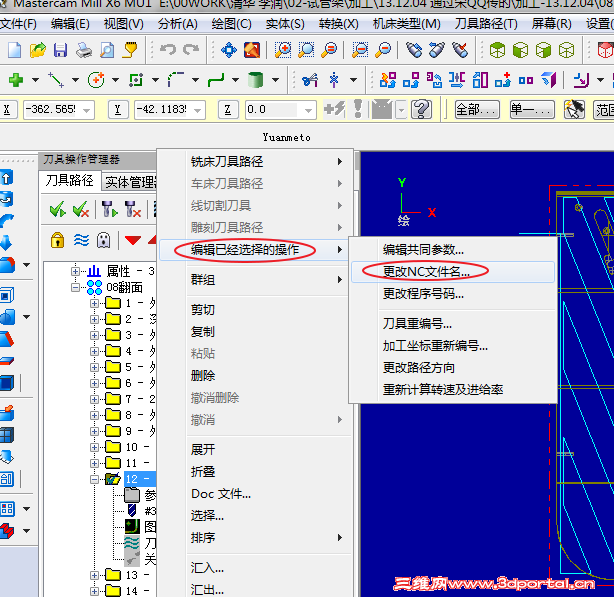Choose 更改程序号码... in submenu

[x=453, y=294]
